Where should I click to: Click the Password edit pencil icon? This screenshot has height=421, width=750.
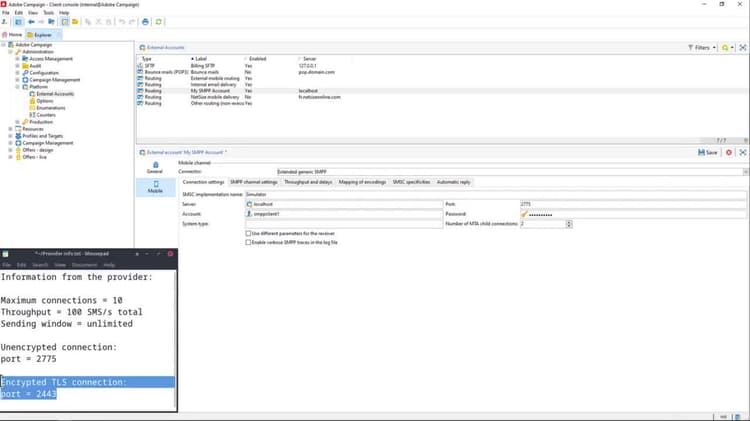[524, 214]
